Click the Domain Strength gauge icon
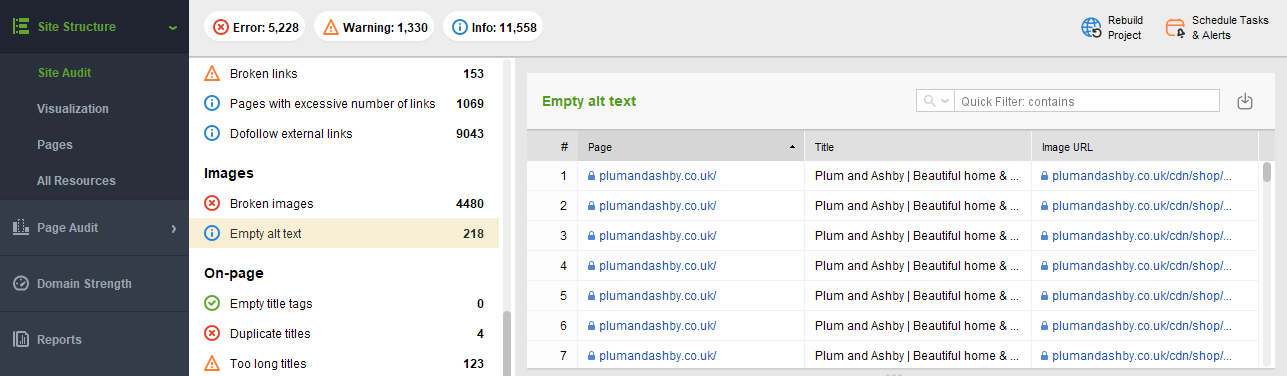Image resolution: width=1287 pixels, height=376 pixels. point(20,284)
